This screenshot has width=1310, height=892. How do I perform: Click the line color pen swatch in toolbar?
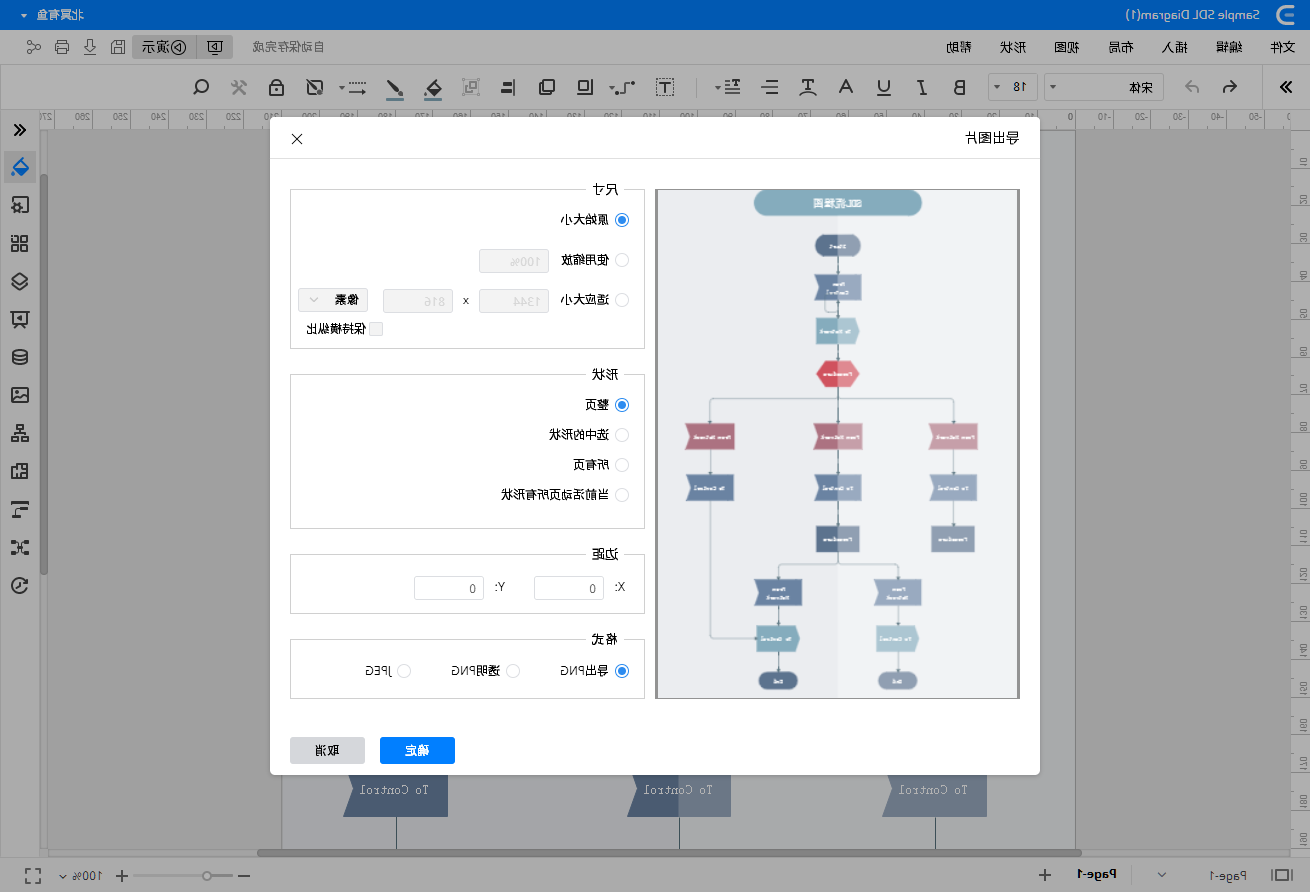395,88
